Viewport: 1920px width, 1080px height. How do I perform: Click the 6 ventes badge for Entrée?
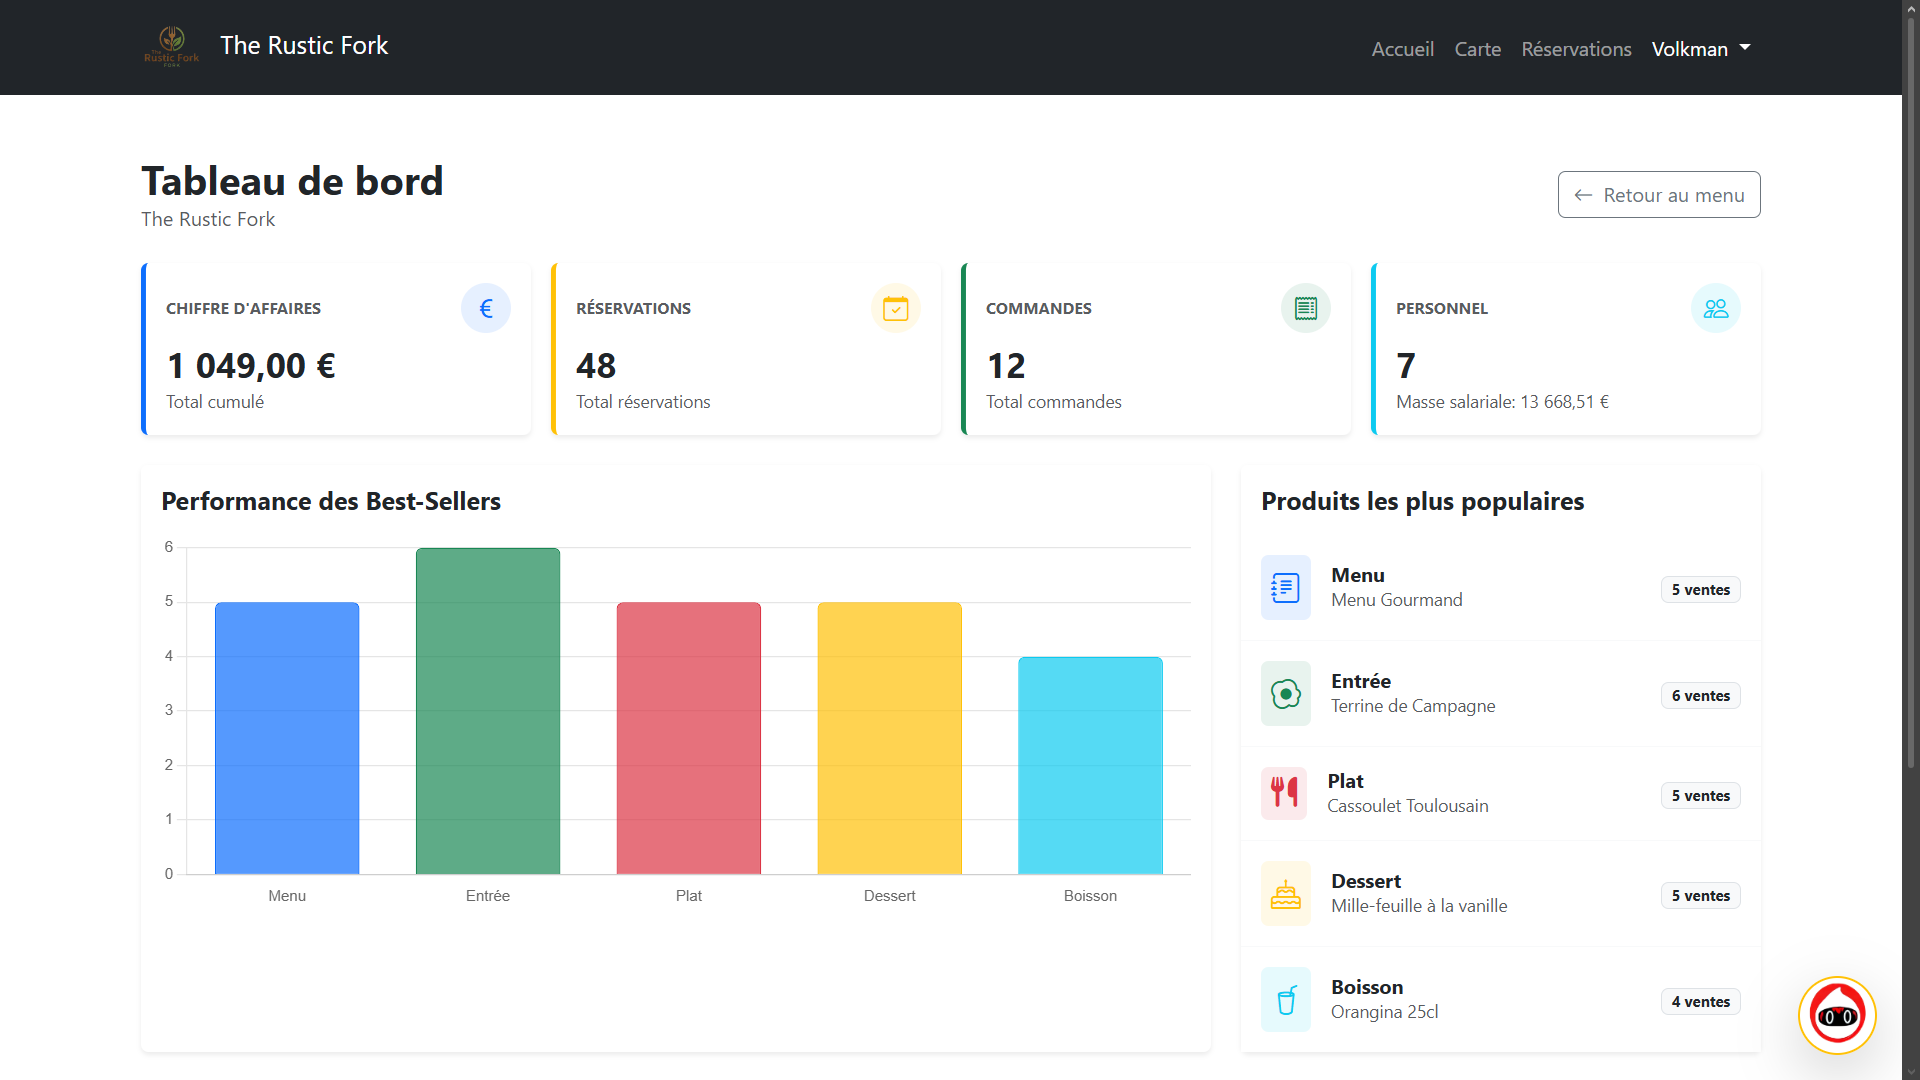click(1699, 695)
